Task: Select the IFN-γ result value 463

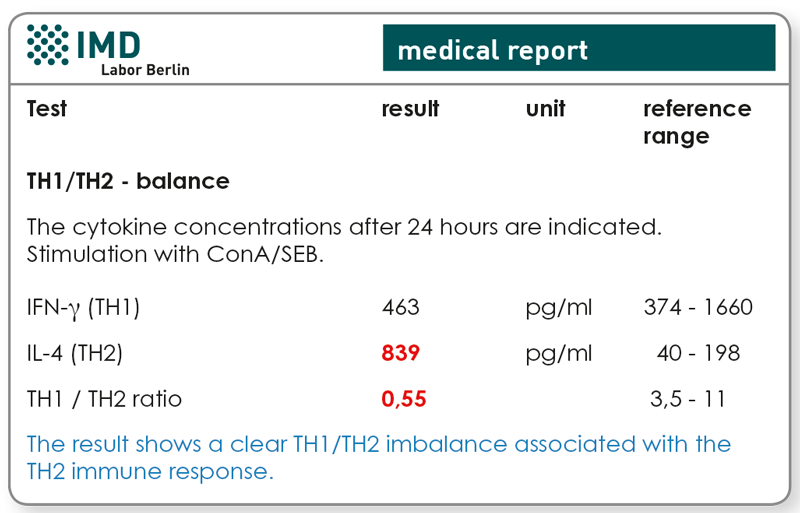Action: point(401,307)
